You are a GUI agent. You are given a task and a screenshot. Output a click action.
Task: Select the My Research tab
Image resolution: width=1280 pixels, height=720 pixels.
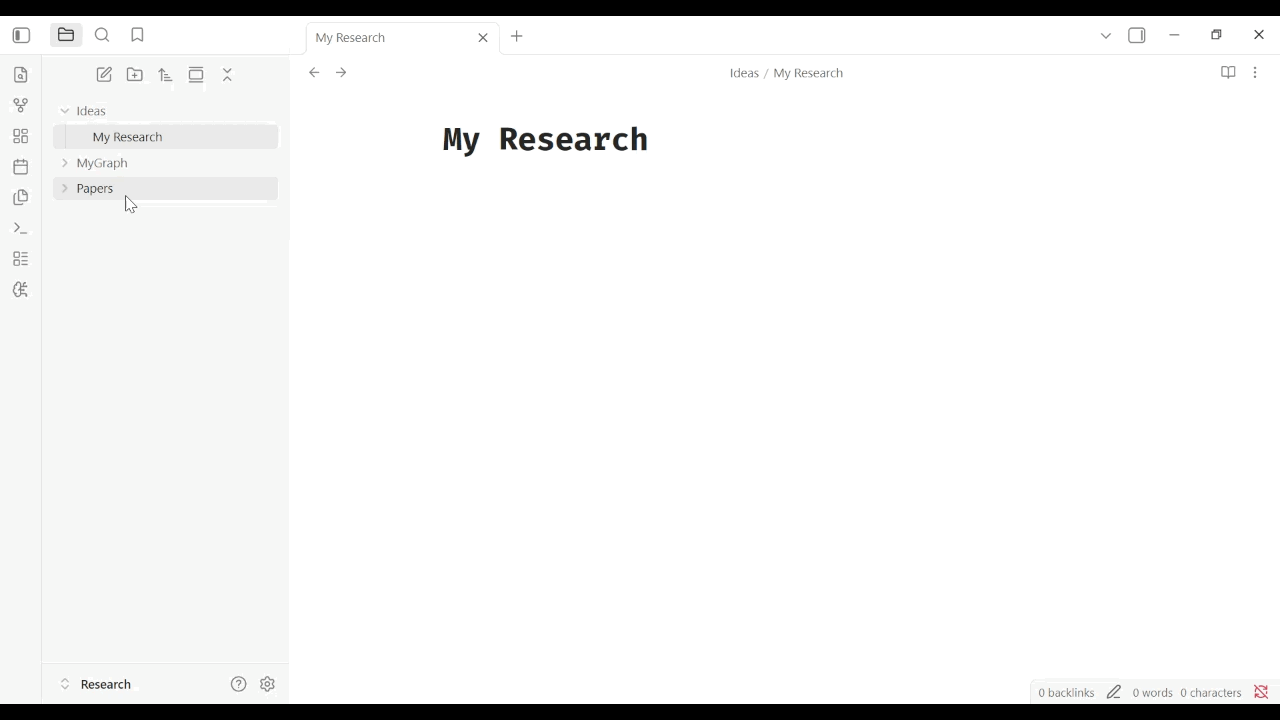[402, 38]
